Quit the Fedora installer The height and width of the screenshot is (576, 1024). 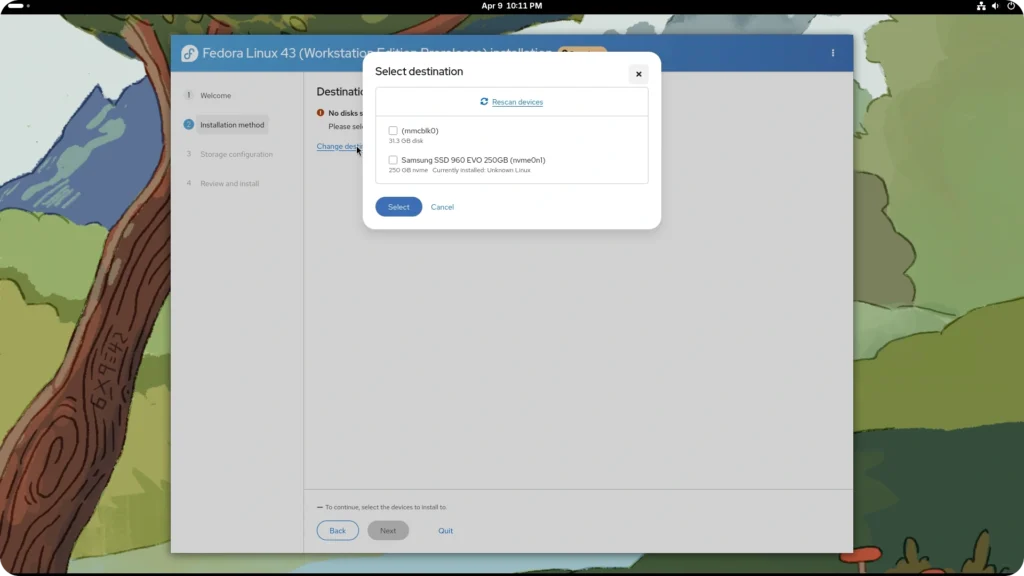pos(445,530)
